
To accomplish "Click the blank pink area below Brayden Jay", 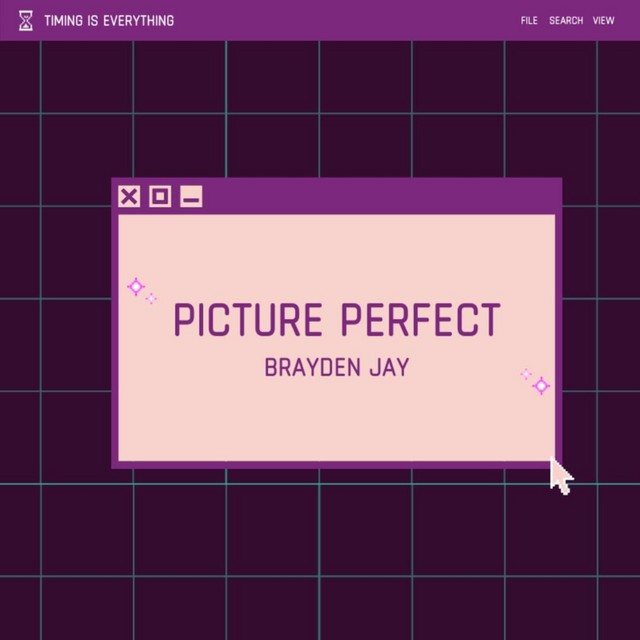I will 336,425.
